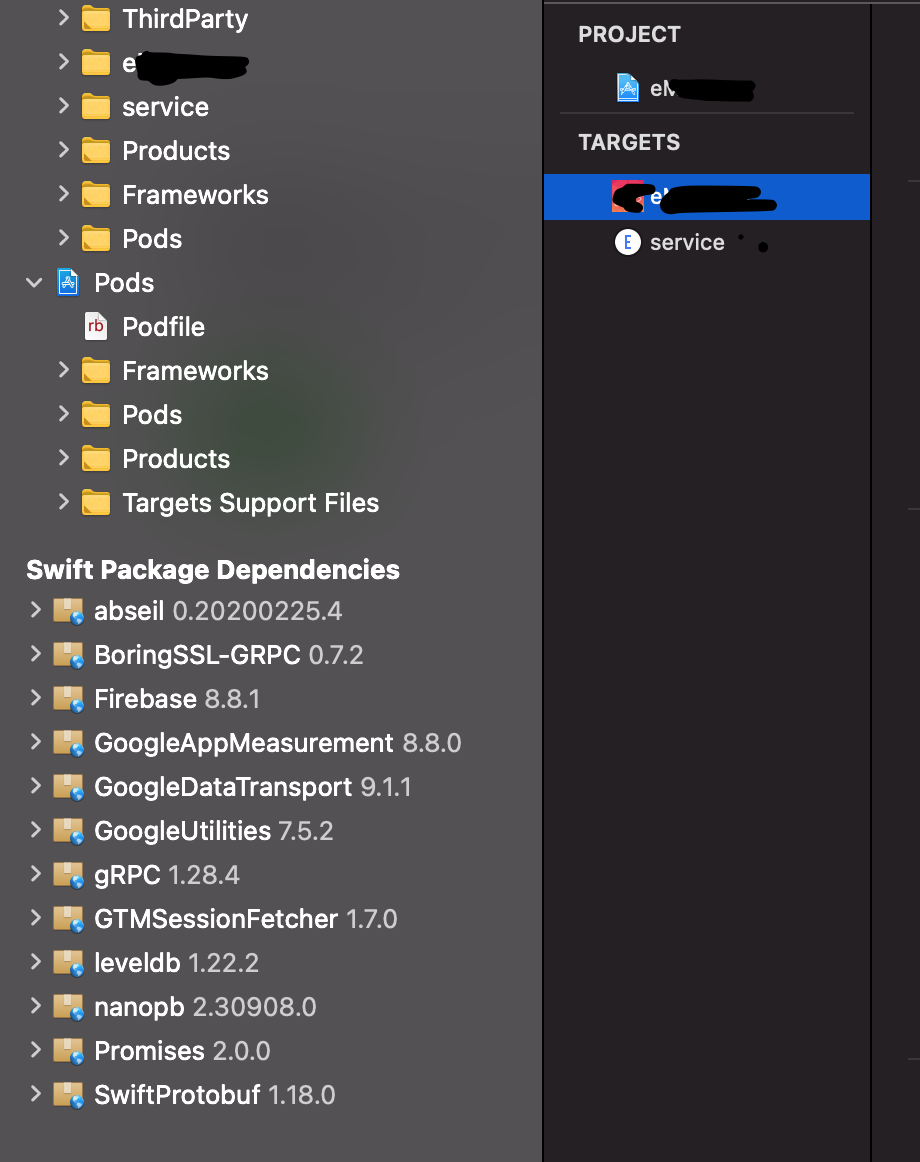Click the SwiftProtobuf package icon

click(68, 1095)
